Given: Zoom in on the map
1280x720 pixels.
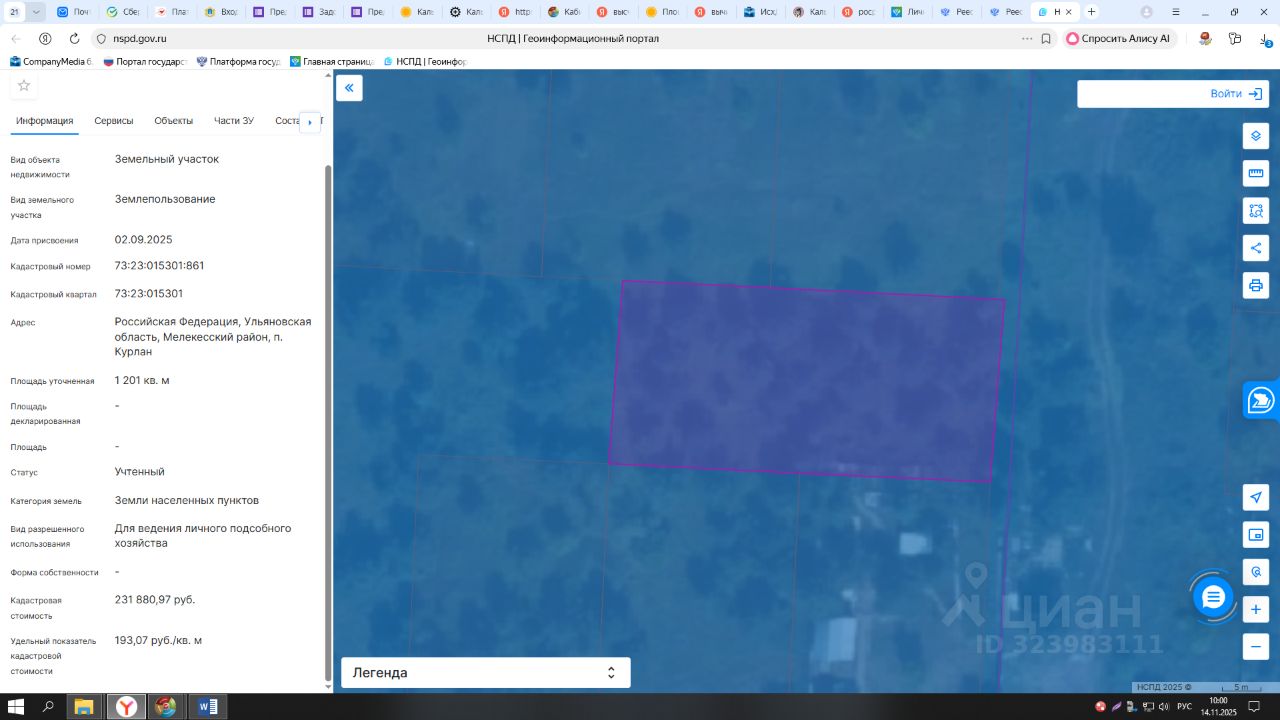Looking at the screenshot, I should 1256,609.
